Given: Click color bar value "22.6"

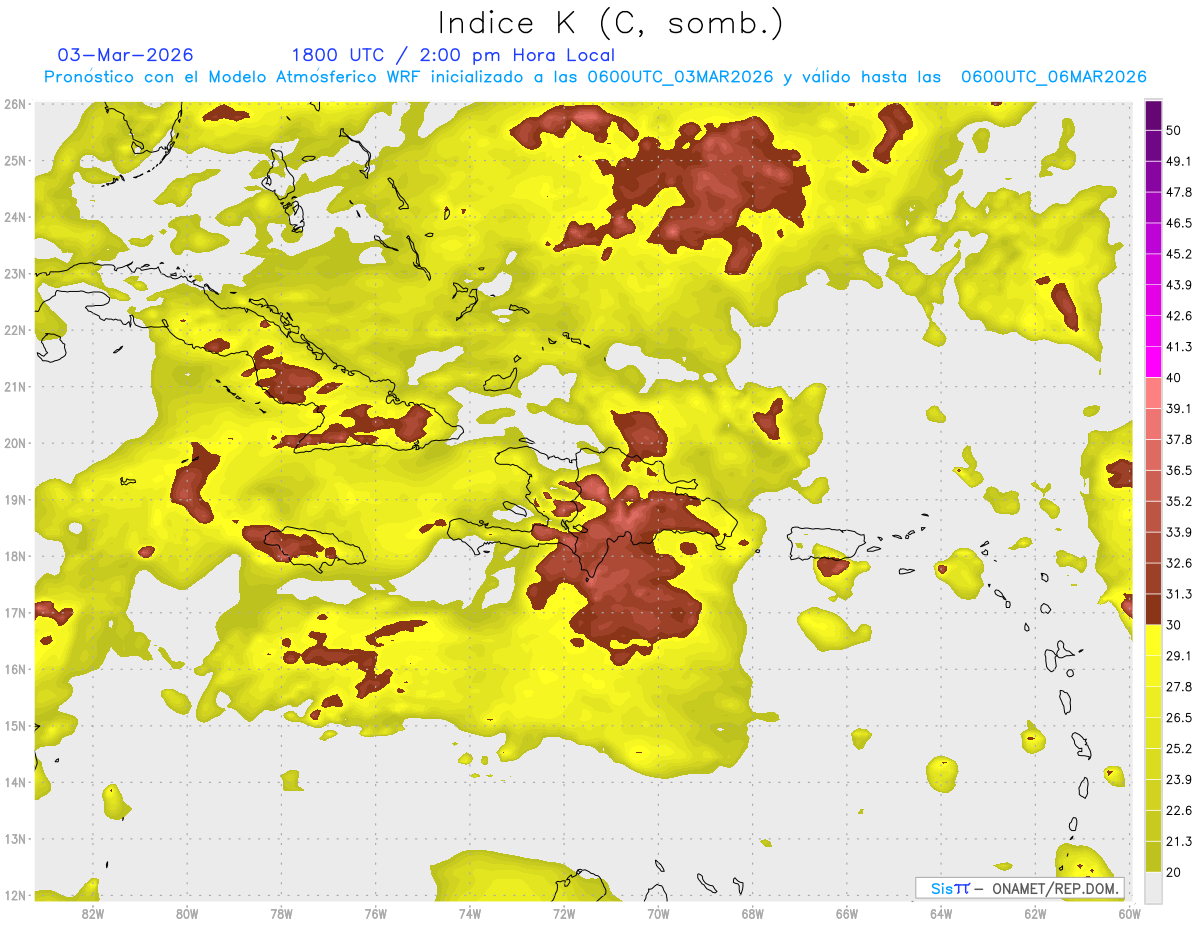Looking at the screenshot, I should pos(1179,811).
